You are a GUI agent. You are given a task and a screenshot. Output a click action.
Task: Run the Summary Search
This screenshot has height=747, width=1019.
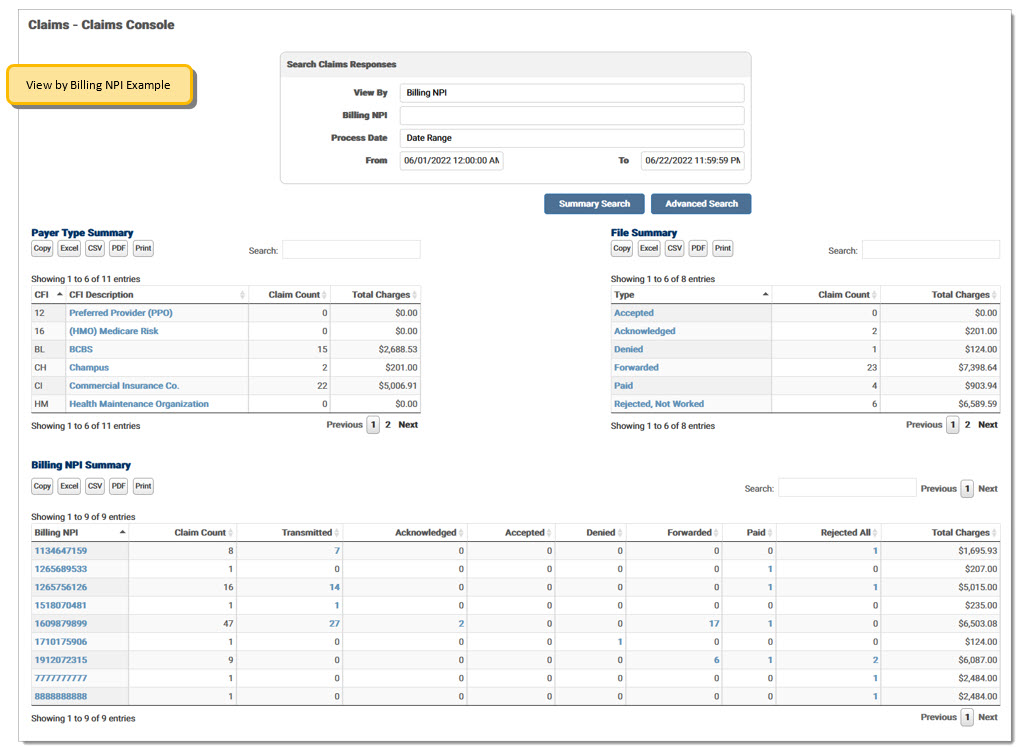[x=594, y=203]
